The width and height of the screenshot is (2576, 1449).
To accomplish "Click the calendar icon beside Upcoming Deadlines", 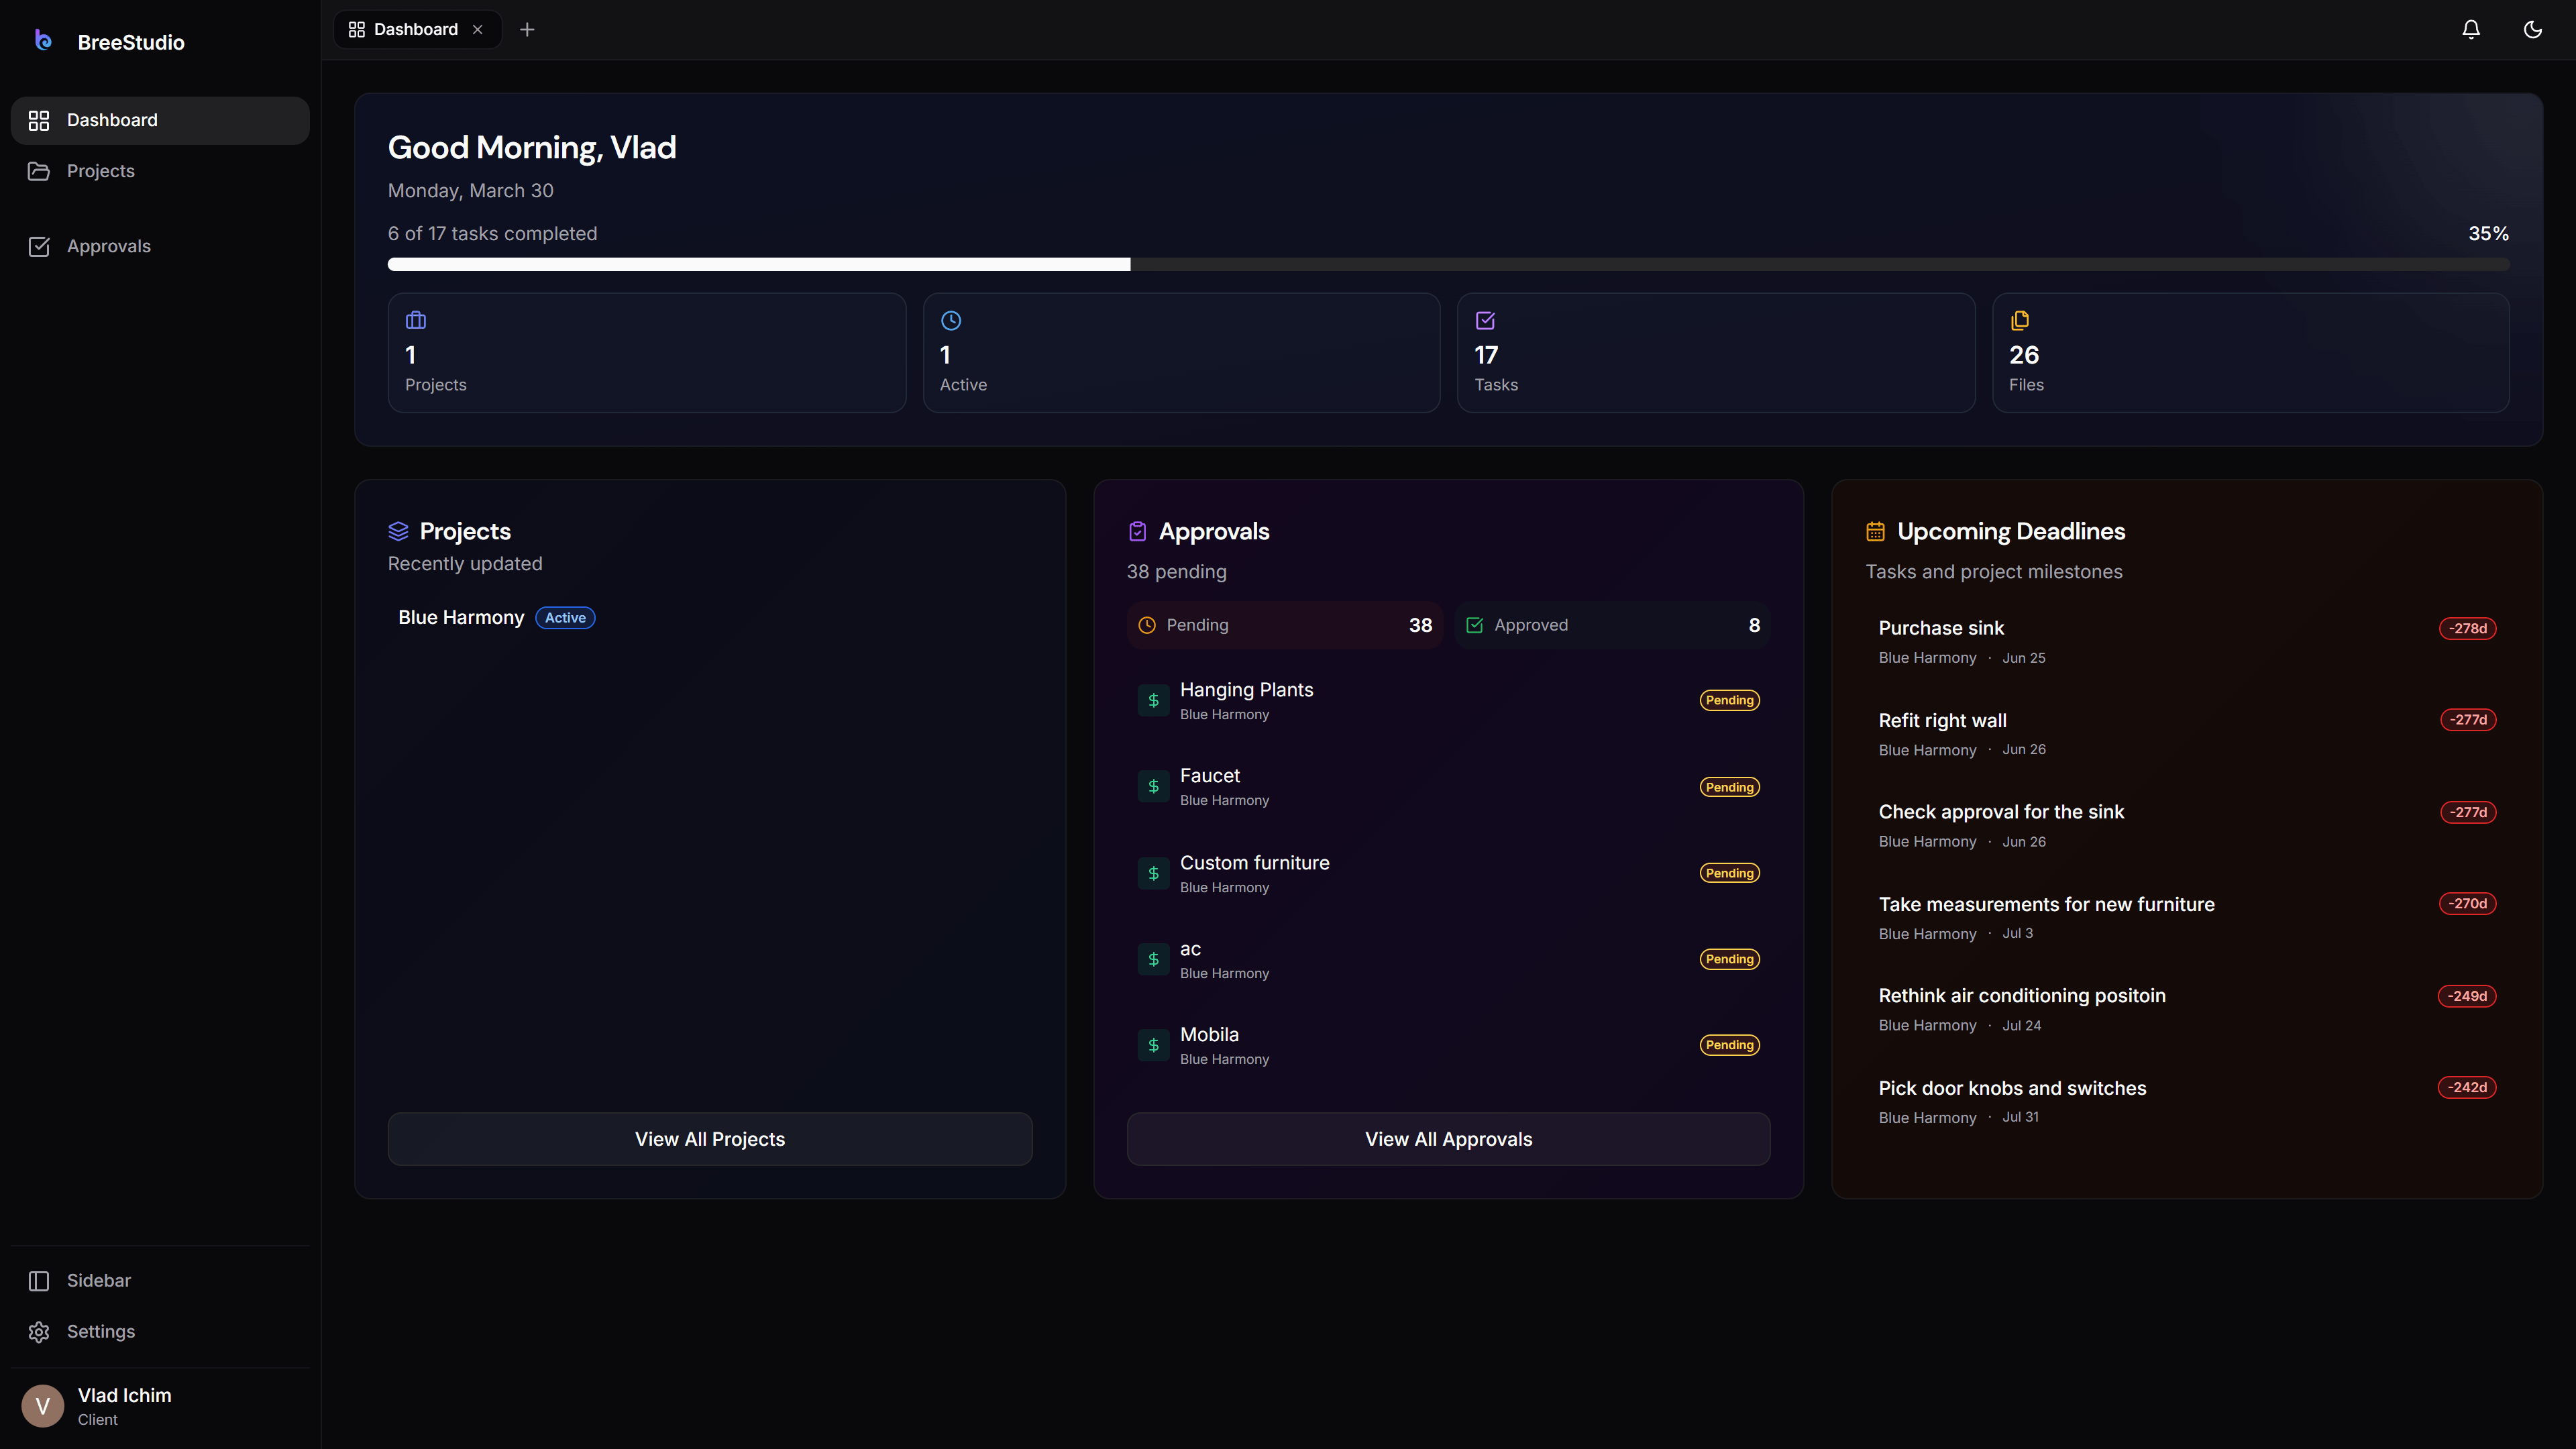I will coord(1875,531).
